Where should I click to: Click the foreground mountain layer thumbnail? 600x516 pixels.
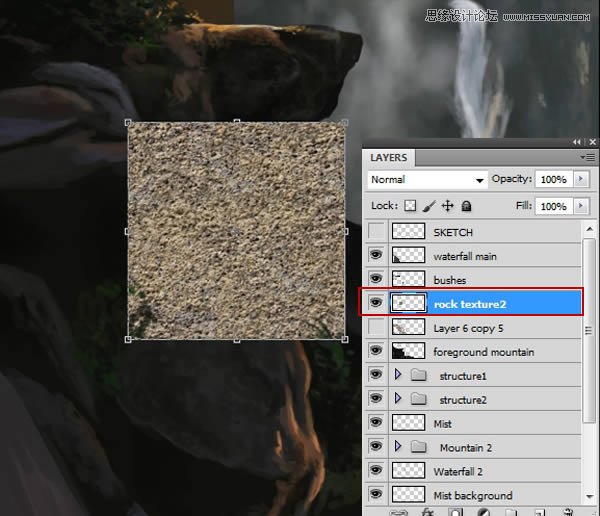click(x=408, y=351)
